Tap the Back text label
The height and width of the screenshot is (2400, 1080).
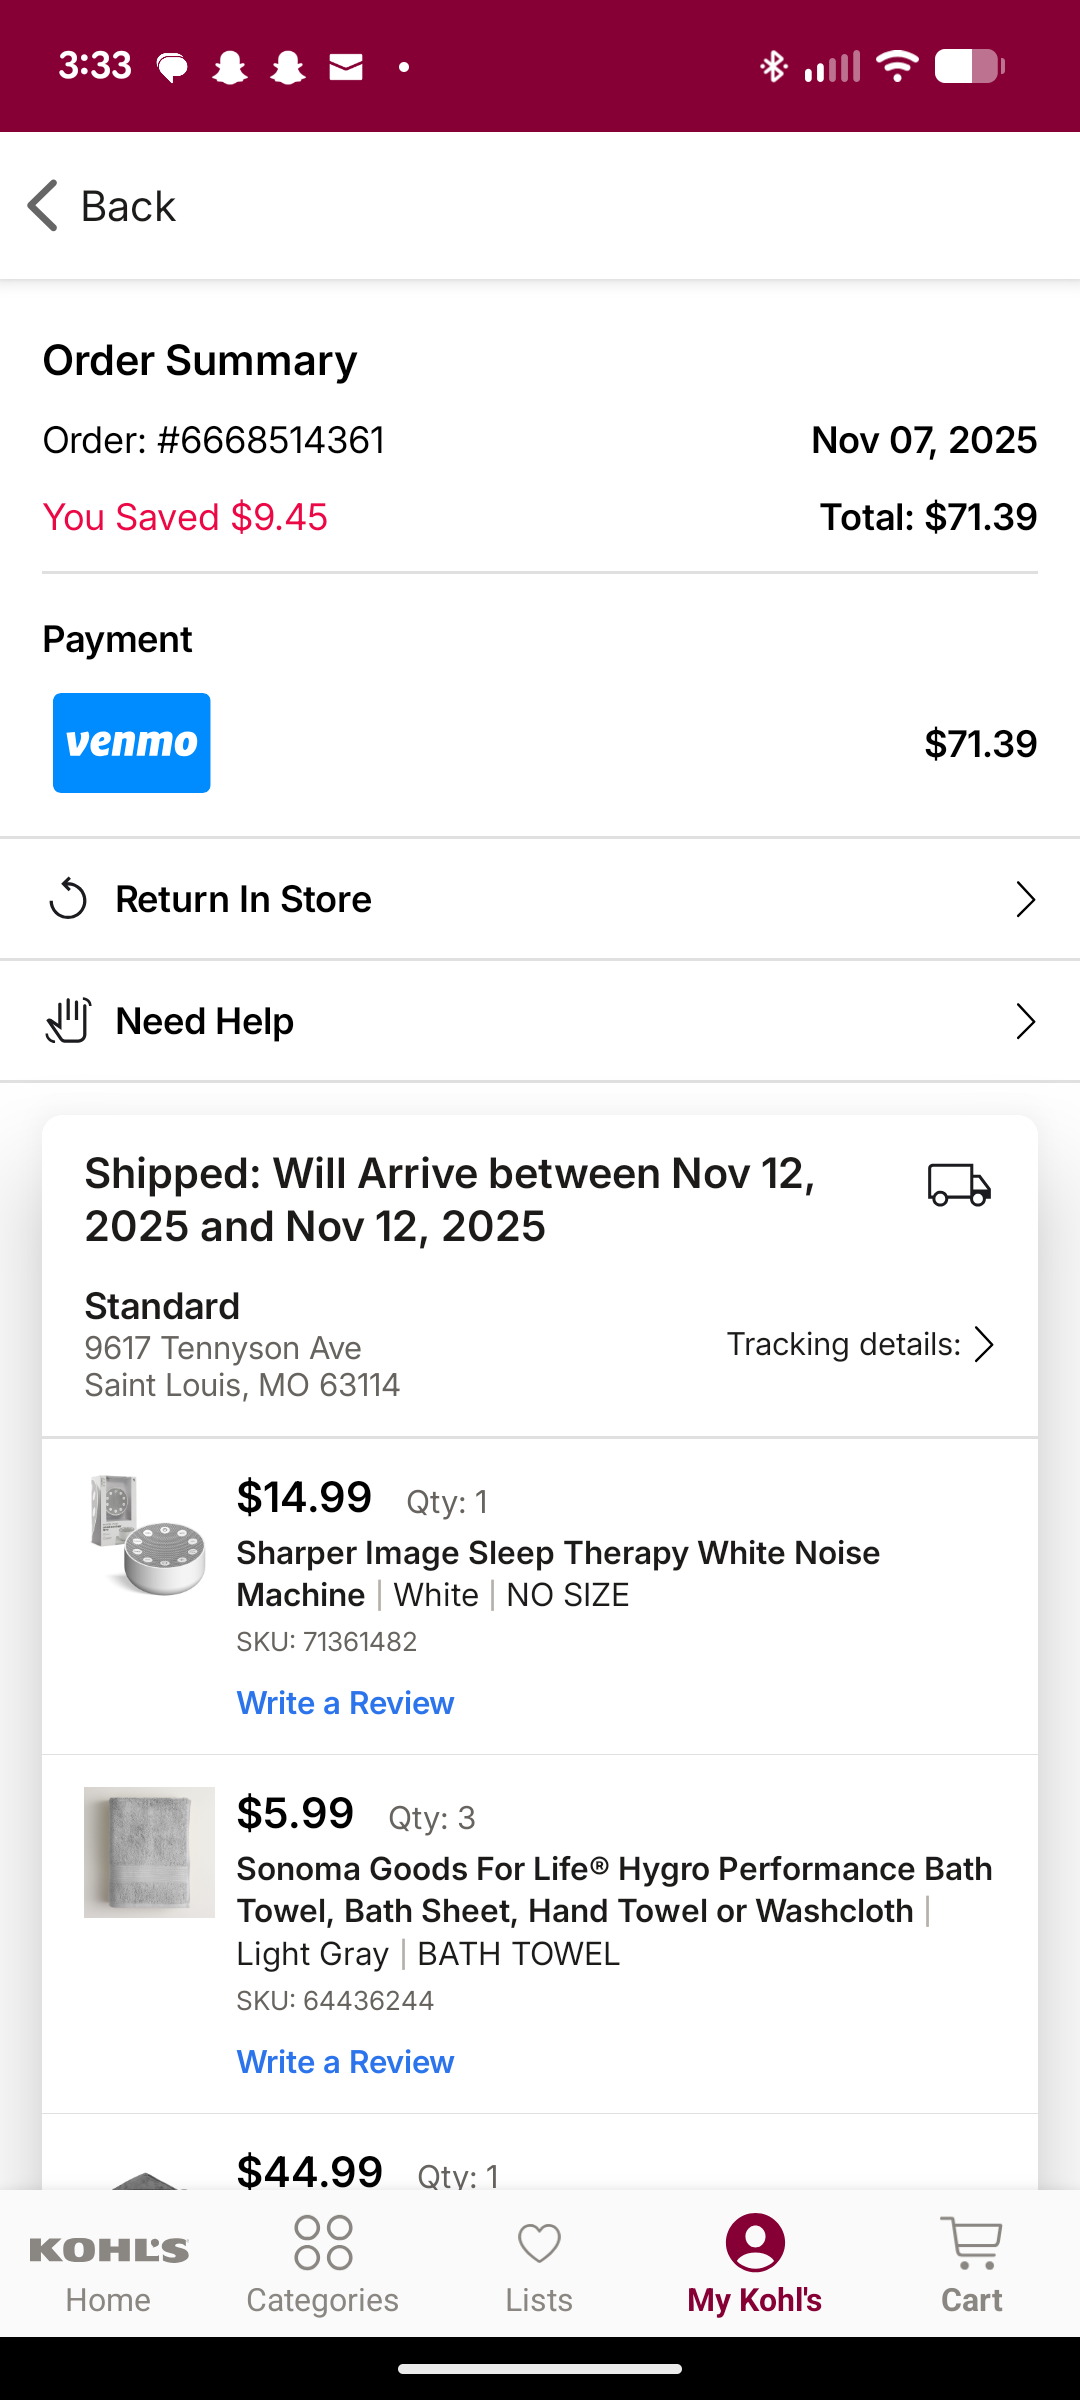point(128,206)
